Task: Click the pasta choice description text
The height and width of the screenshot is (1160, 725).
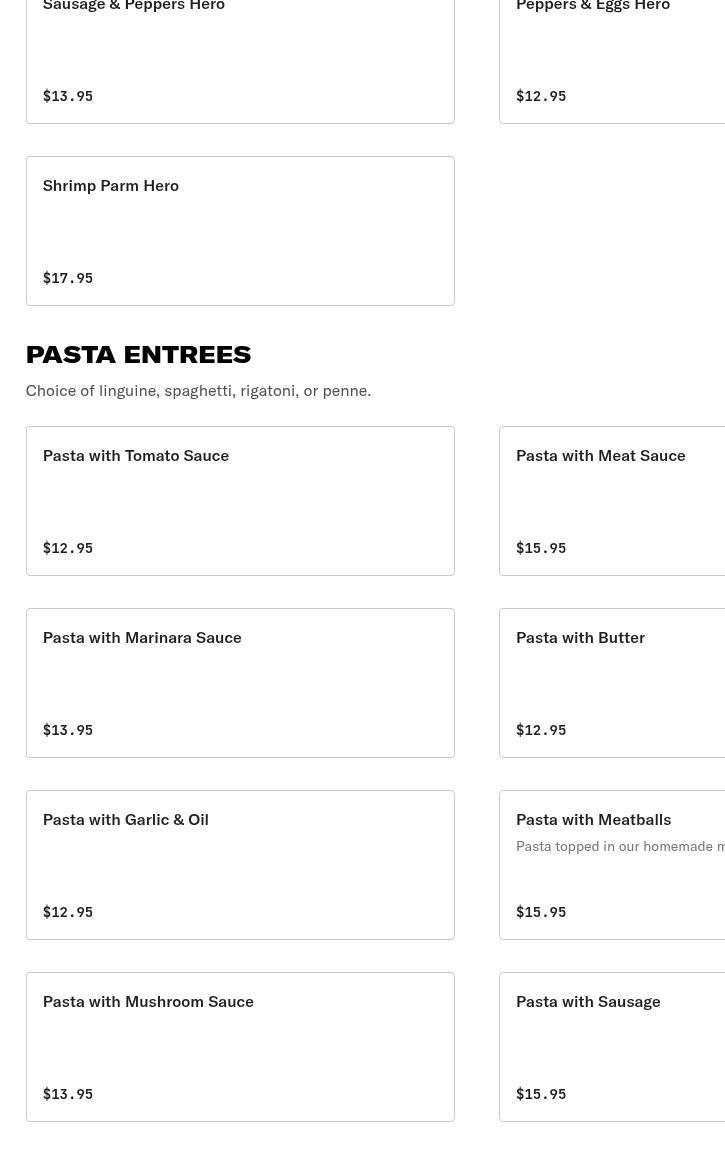Action: [198, 391]
